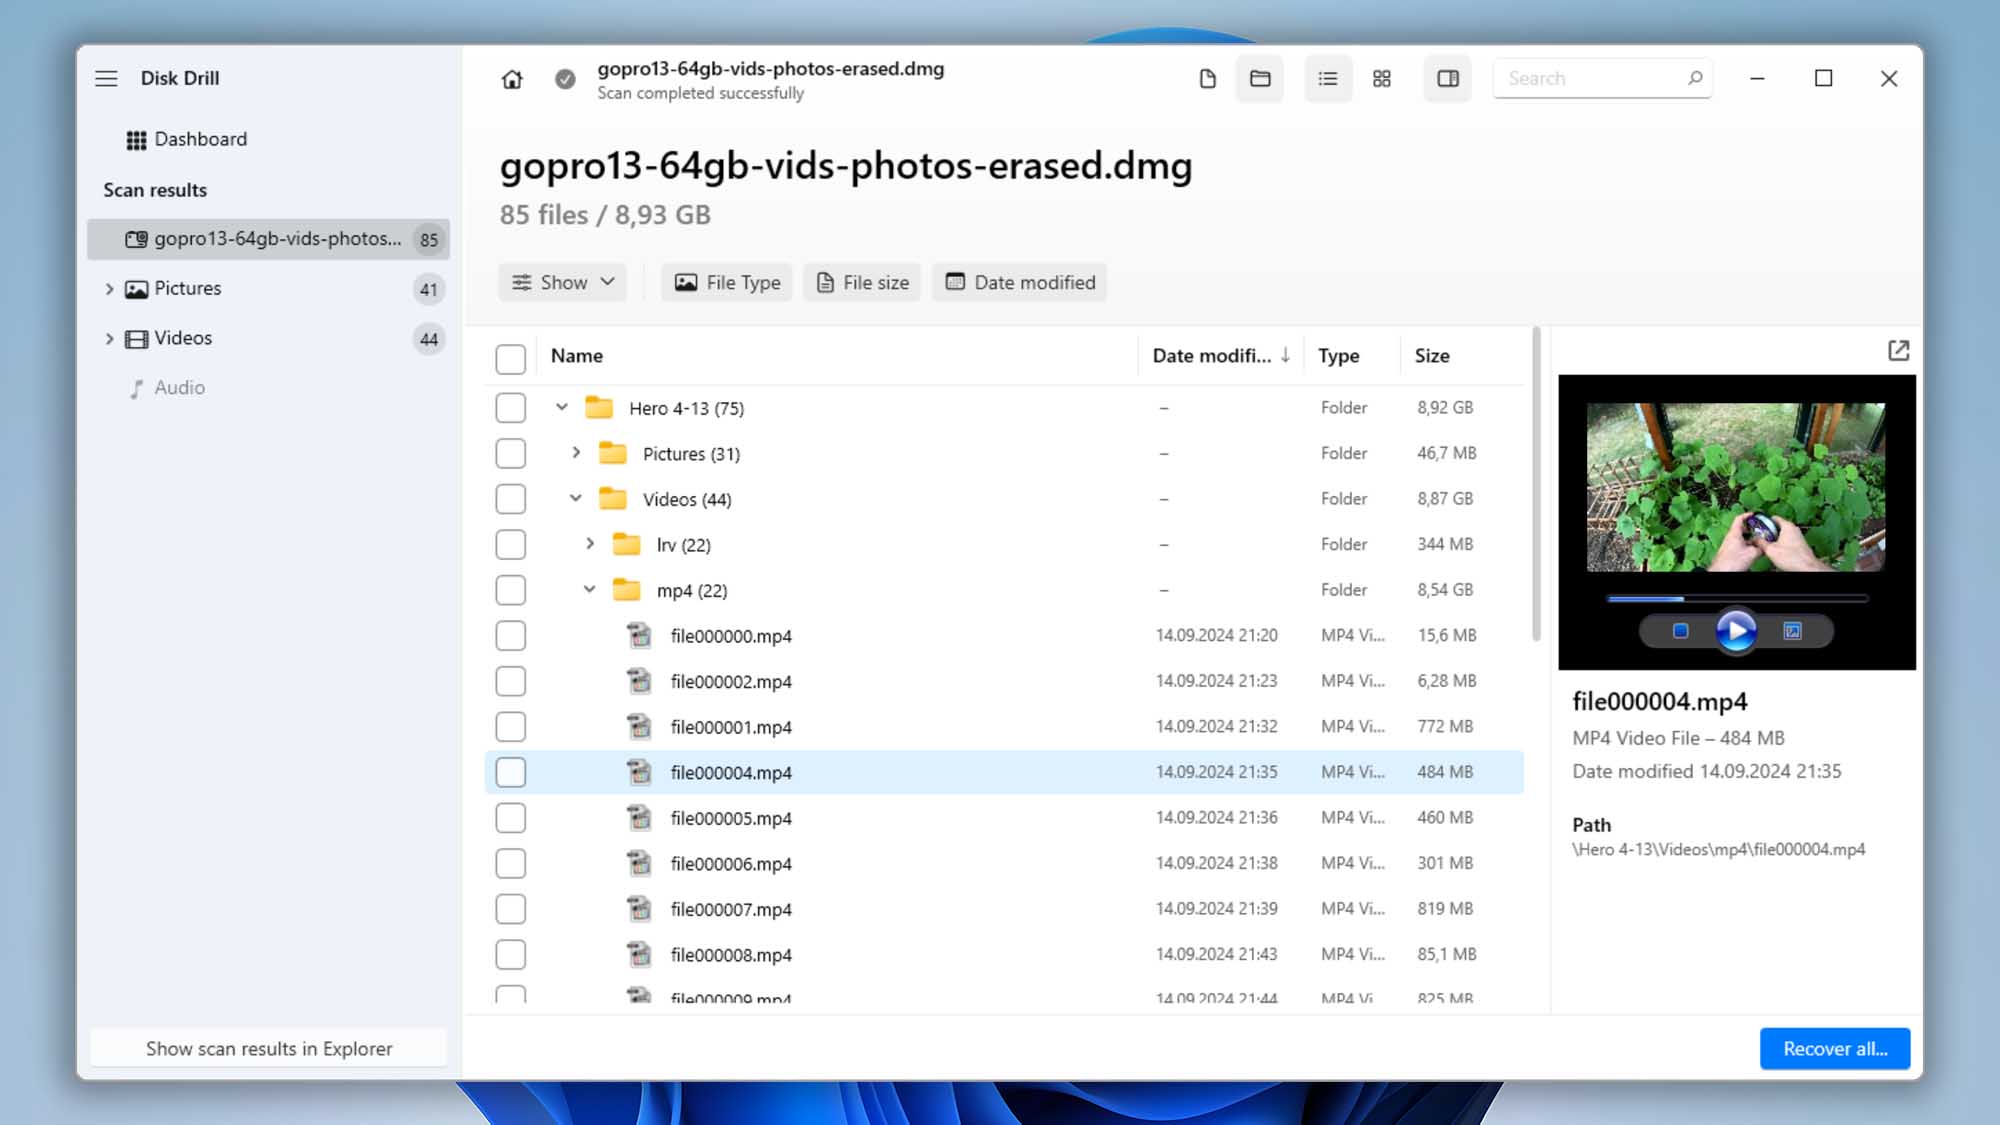Click file000006.mp4 video file icon

[x=639, y=863]
